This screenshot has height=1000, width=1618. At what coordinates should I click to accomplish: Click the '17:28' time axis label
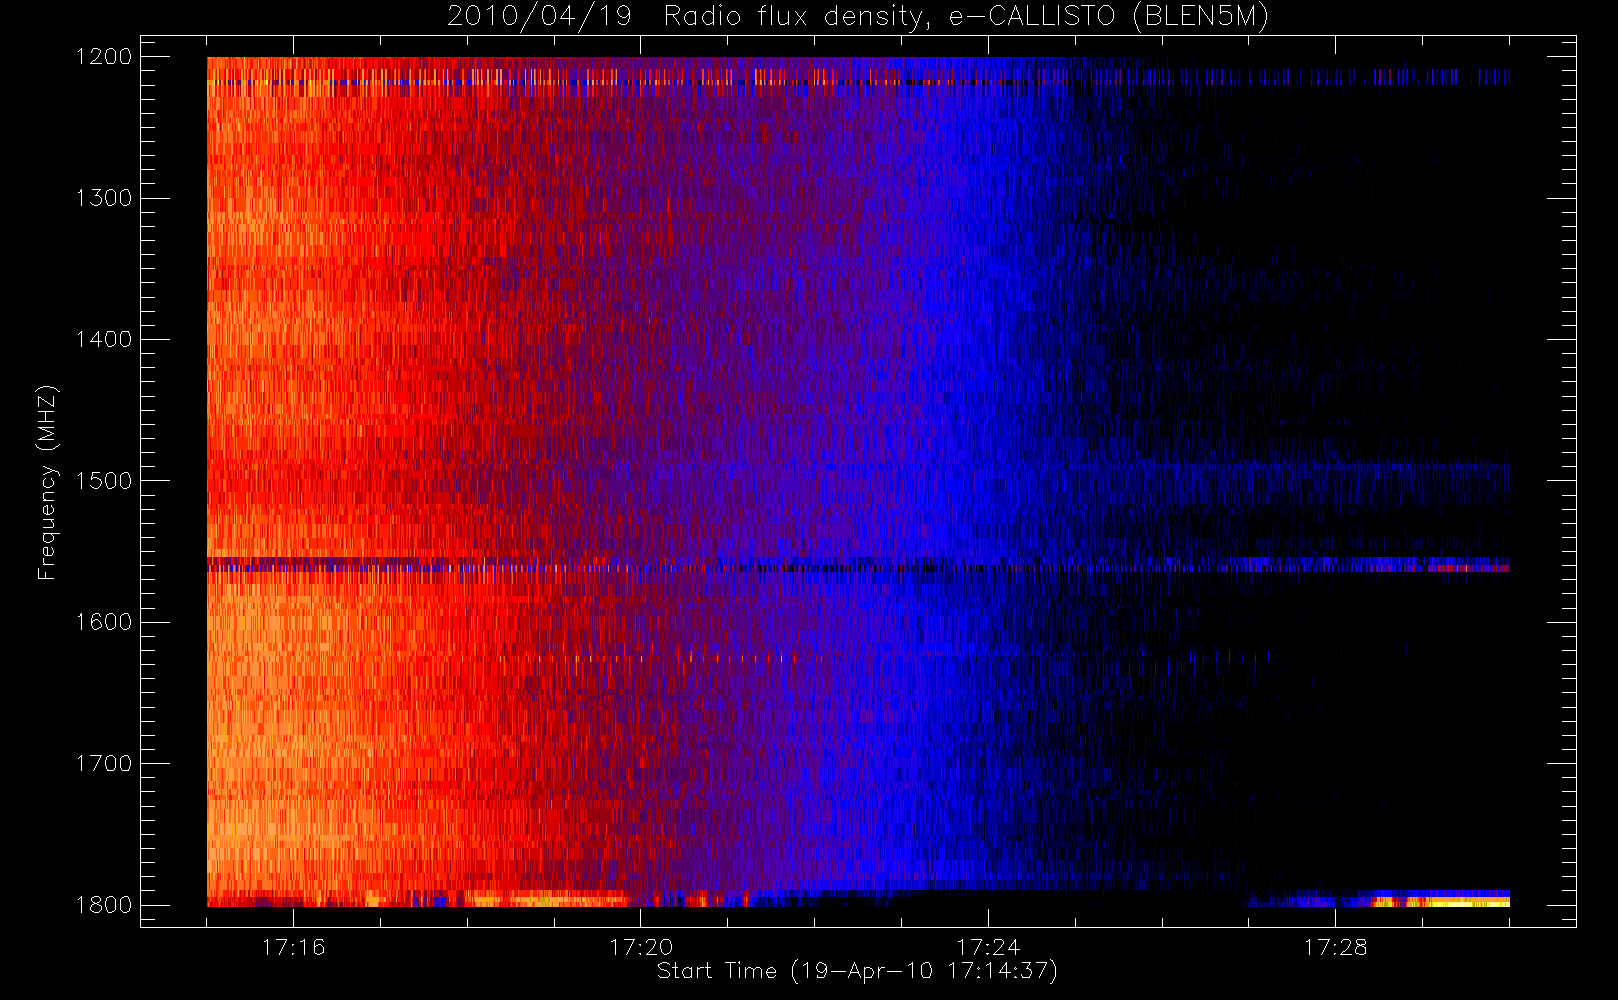[1335, 947]
